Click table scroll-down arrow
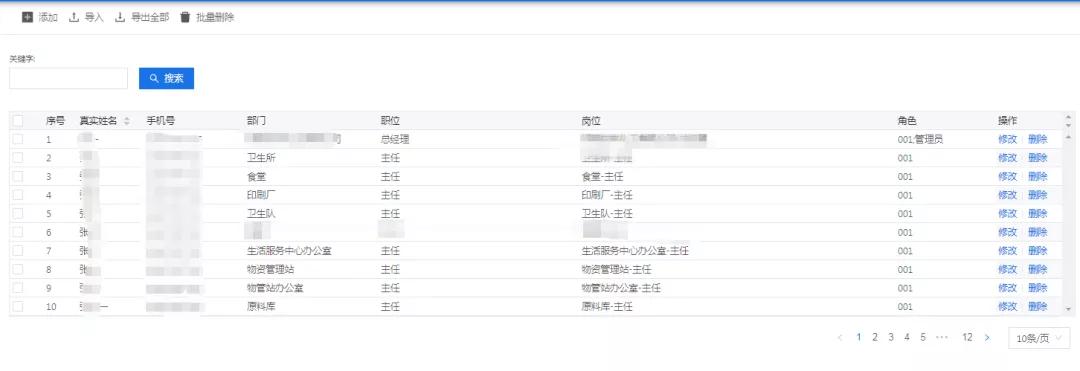The width and height of the screenshot is (1080, 371). [x=1068, y=308]
